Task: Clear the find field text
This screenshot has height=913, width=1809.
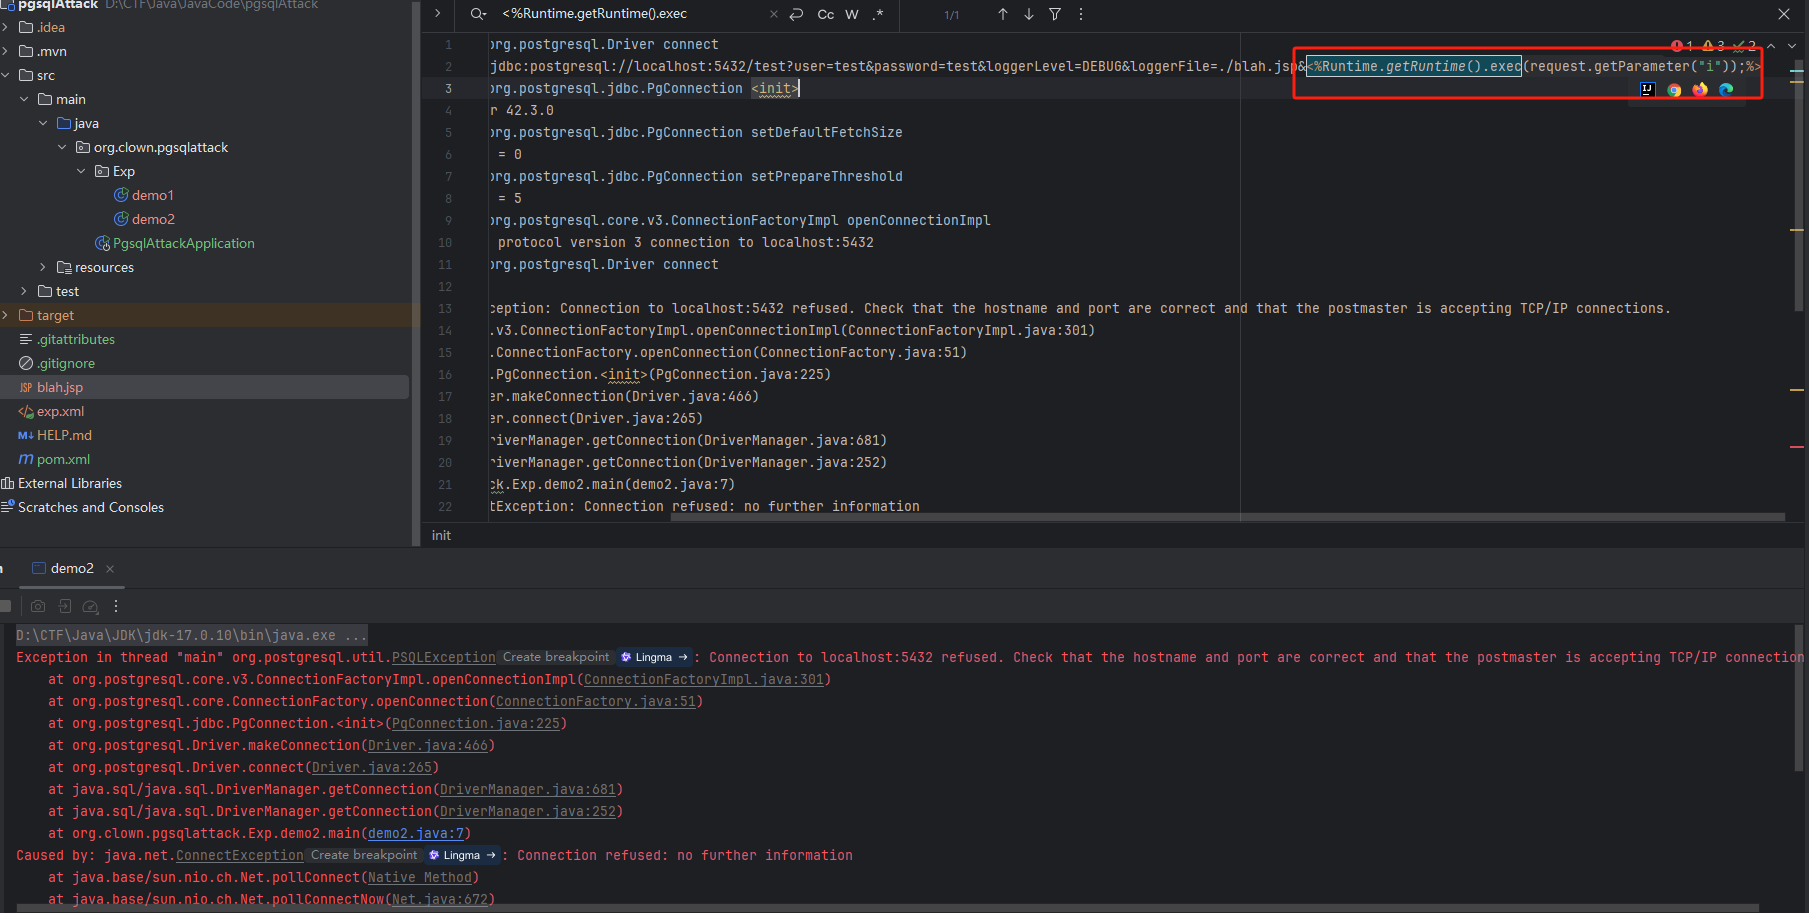Action: point(773,14)
